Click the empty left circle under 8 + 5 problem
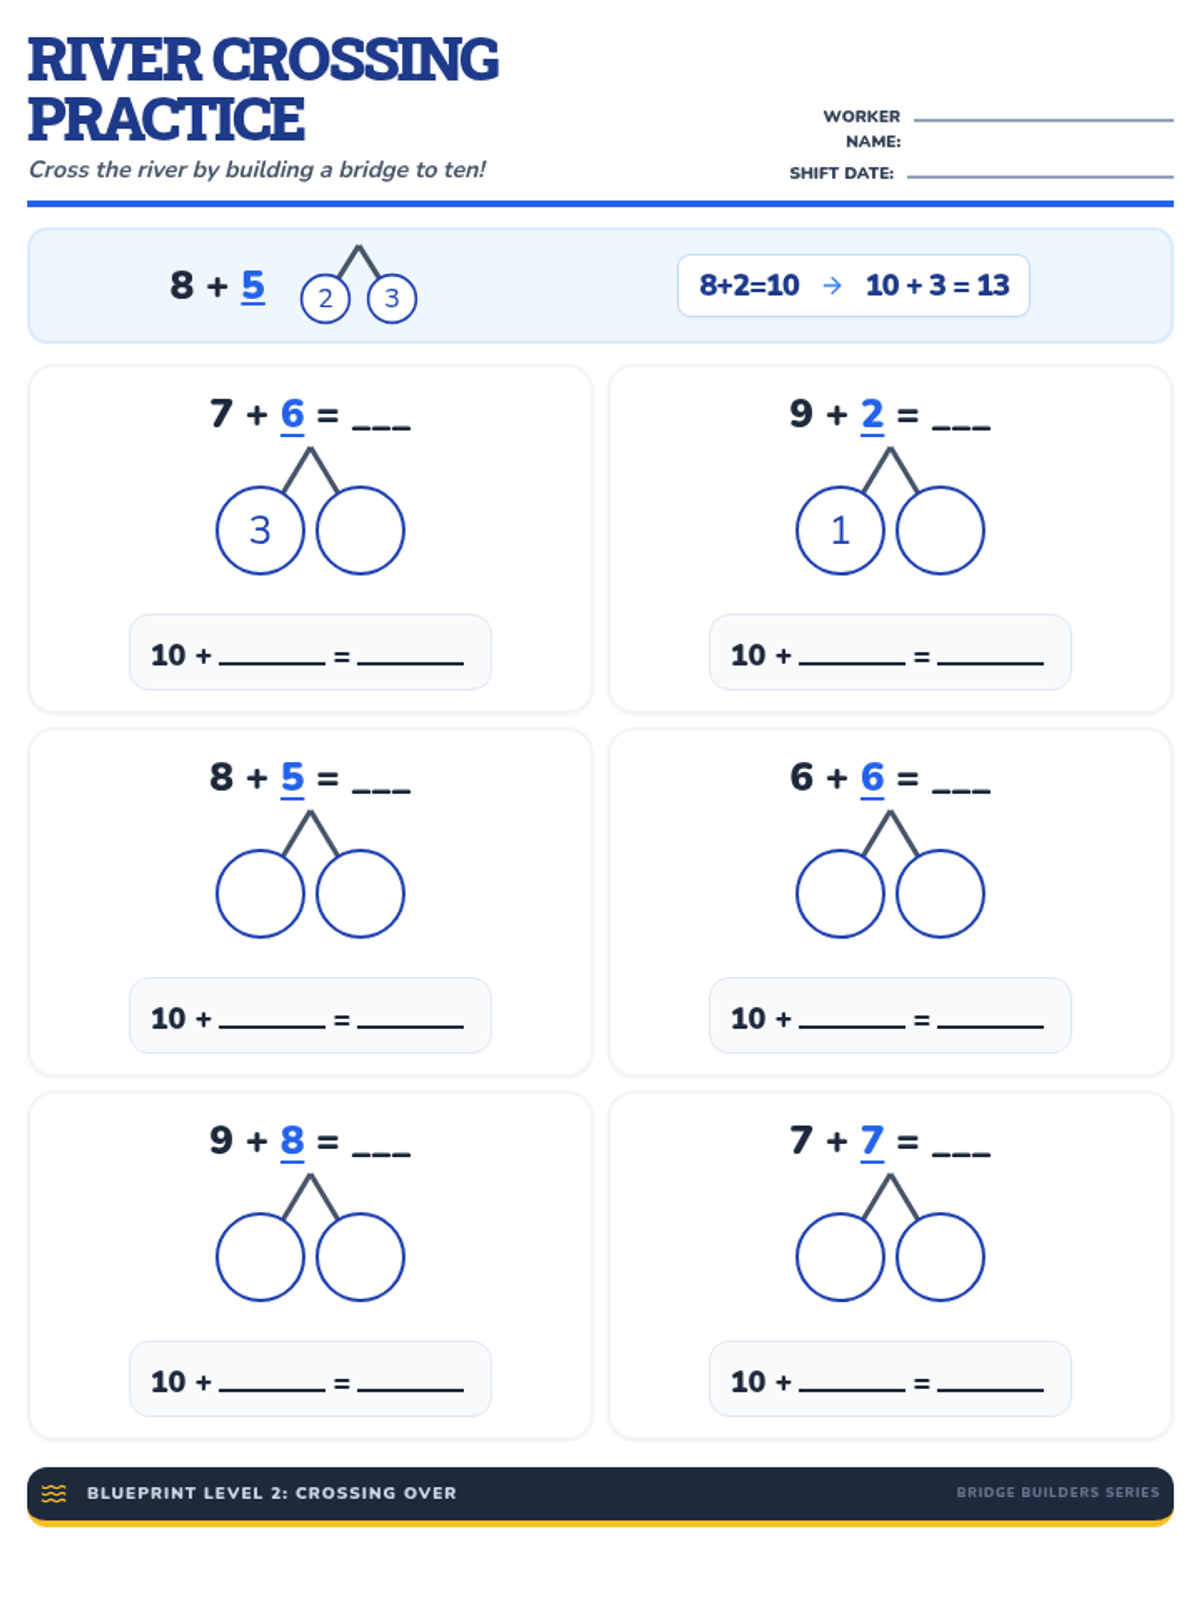The height and width of the screenshot is (1600, 1200). [x=260, y=893]
